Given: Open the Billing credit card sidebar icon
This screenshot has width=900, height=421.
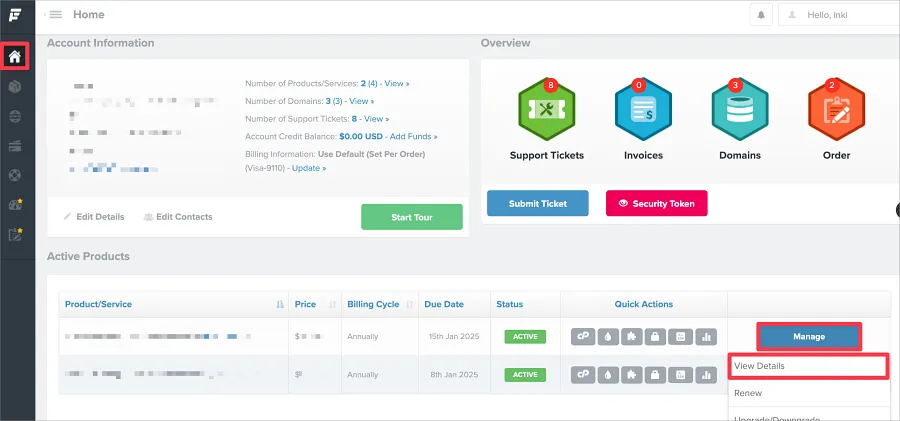Looking at the screenshot, I should point(15,146).
